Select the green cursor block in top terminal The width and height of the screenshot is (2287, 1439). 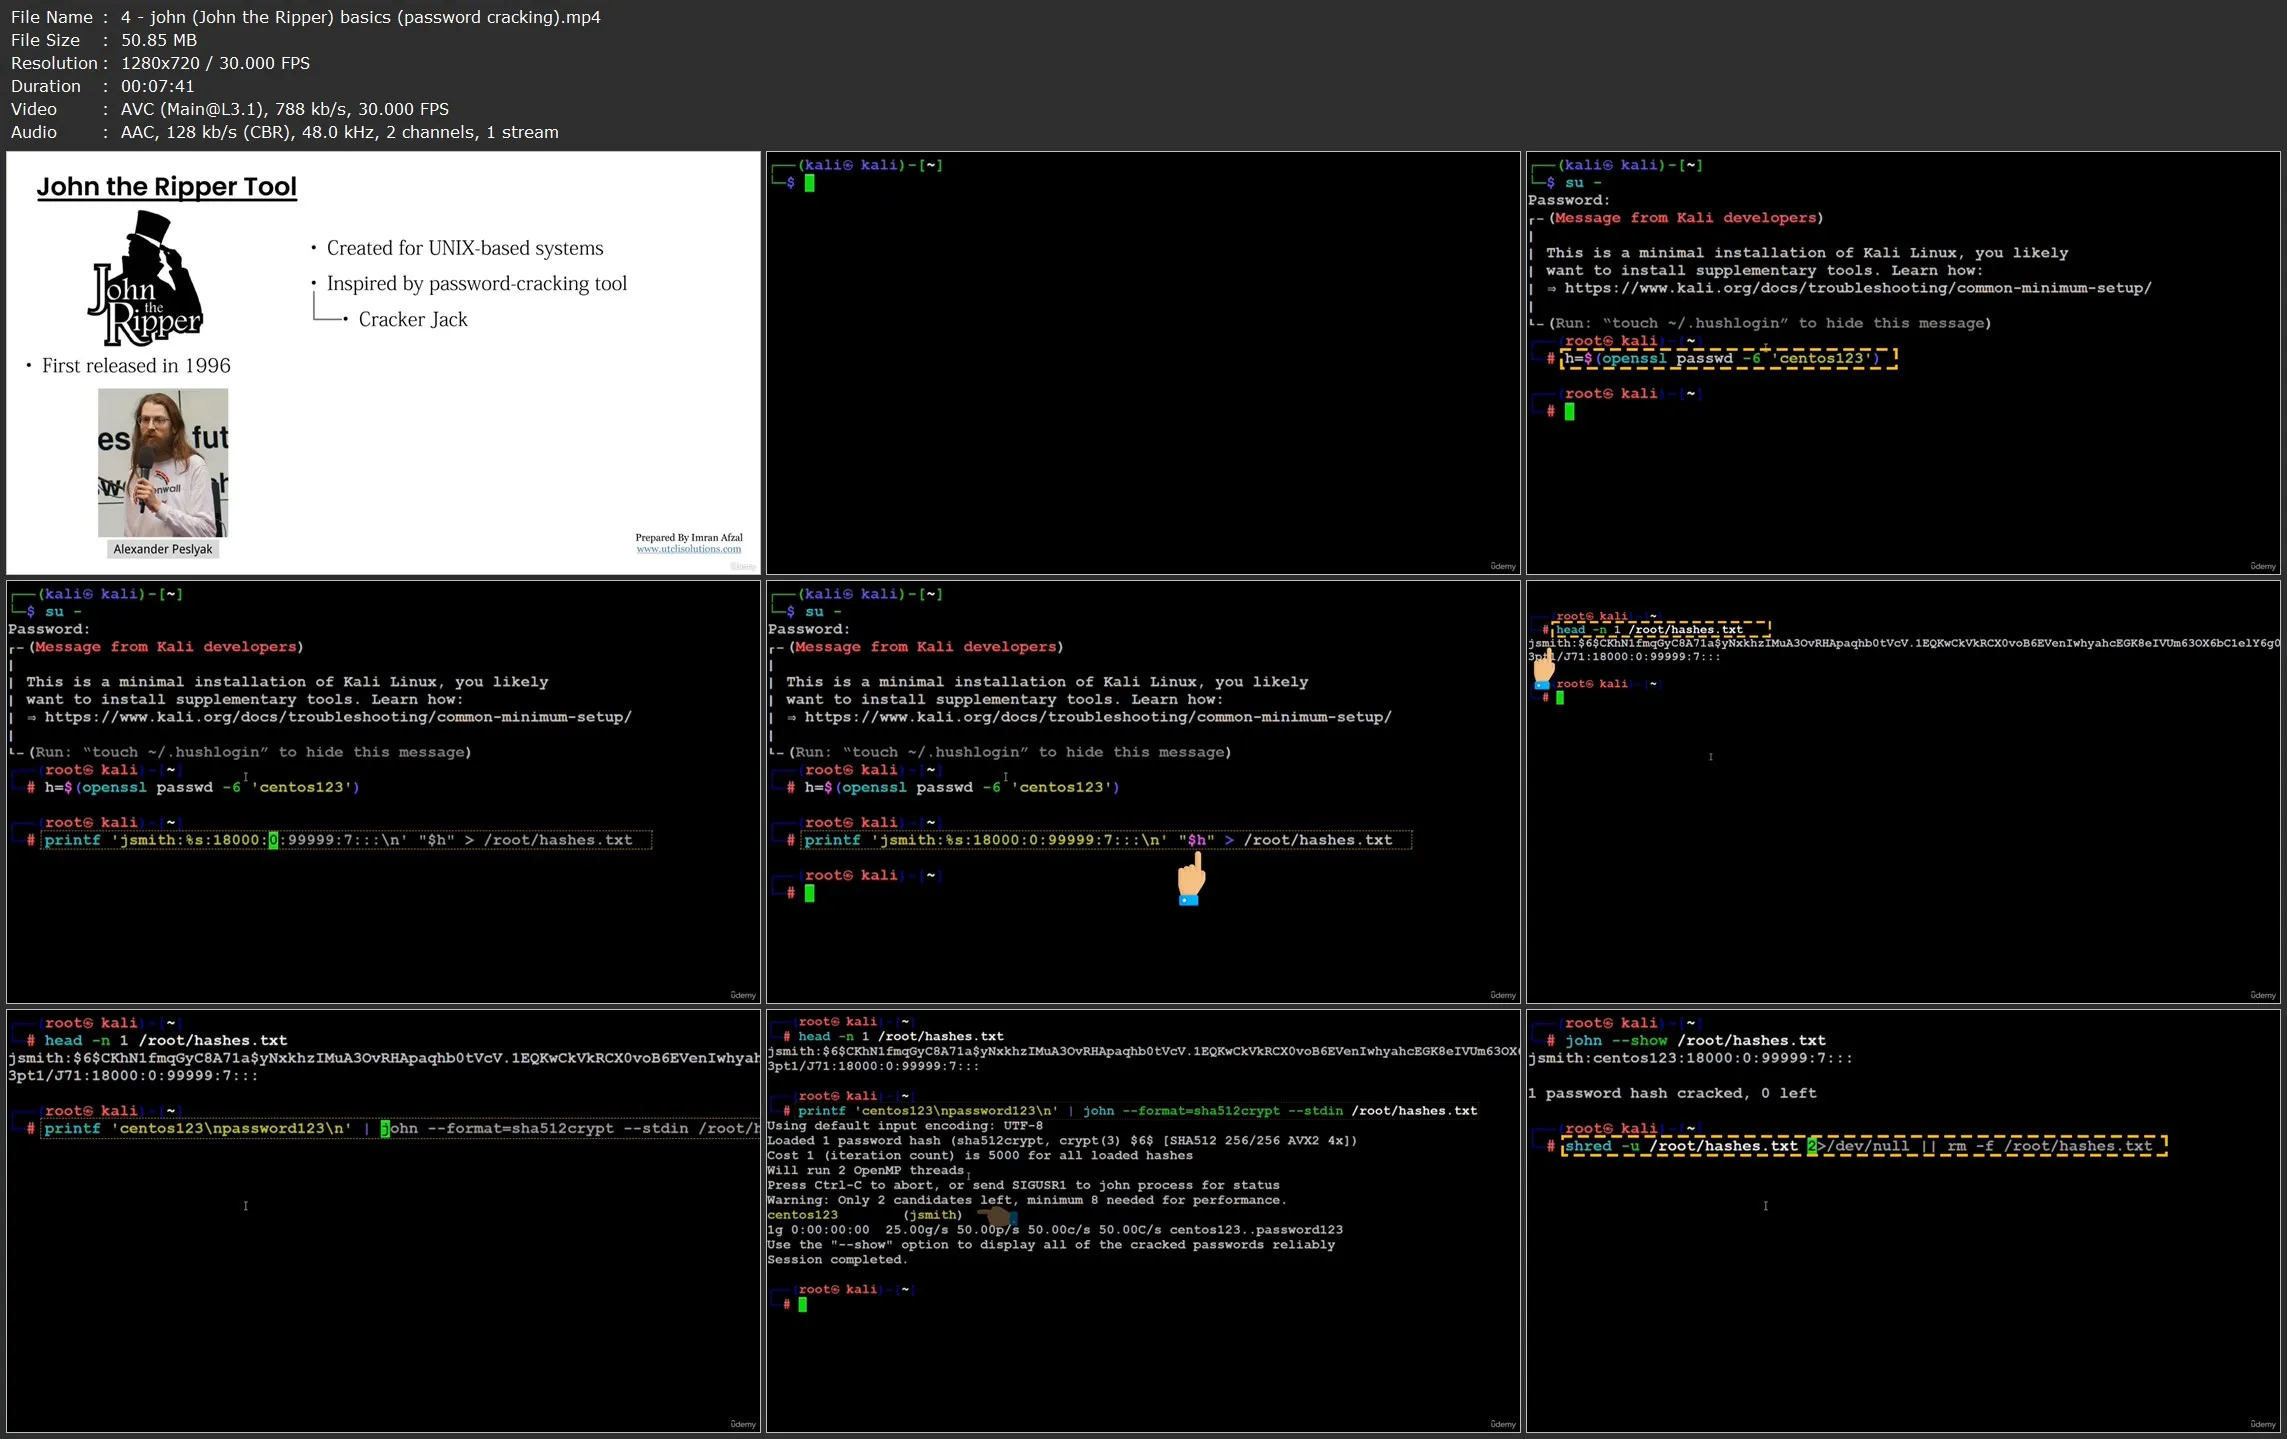pyautogui.click(x=810, y=183)
